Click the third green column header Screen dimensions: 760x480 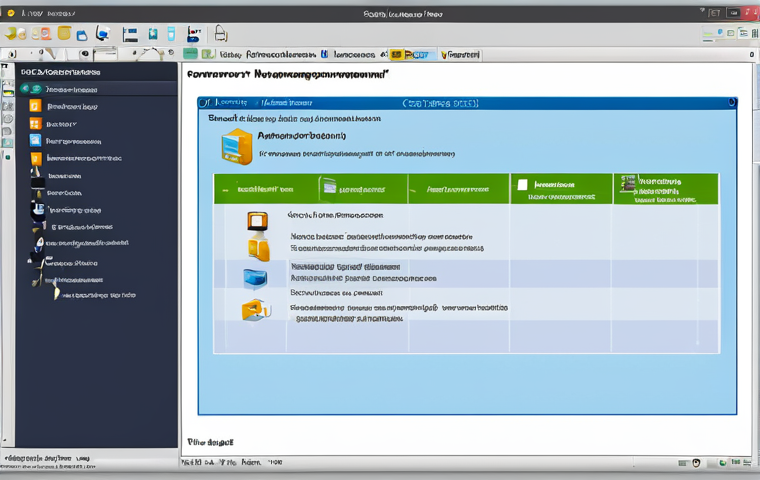[459, 189]
